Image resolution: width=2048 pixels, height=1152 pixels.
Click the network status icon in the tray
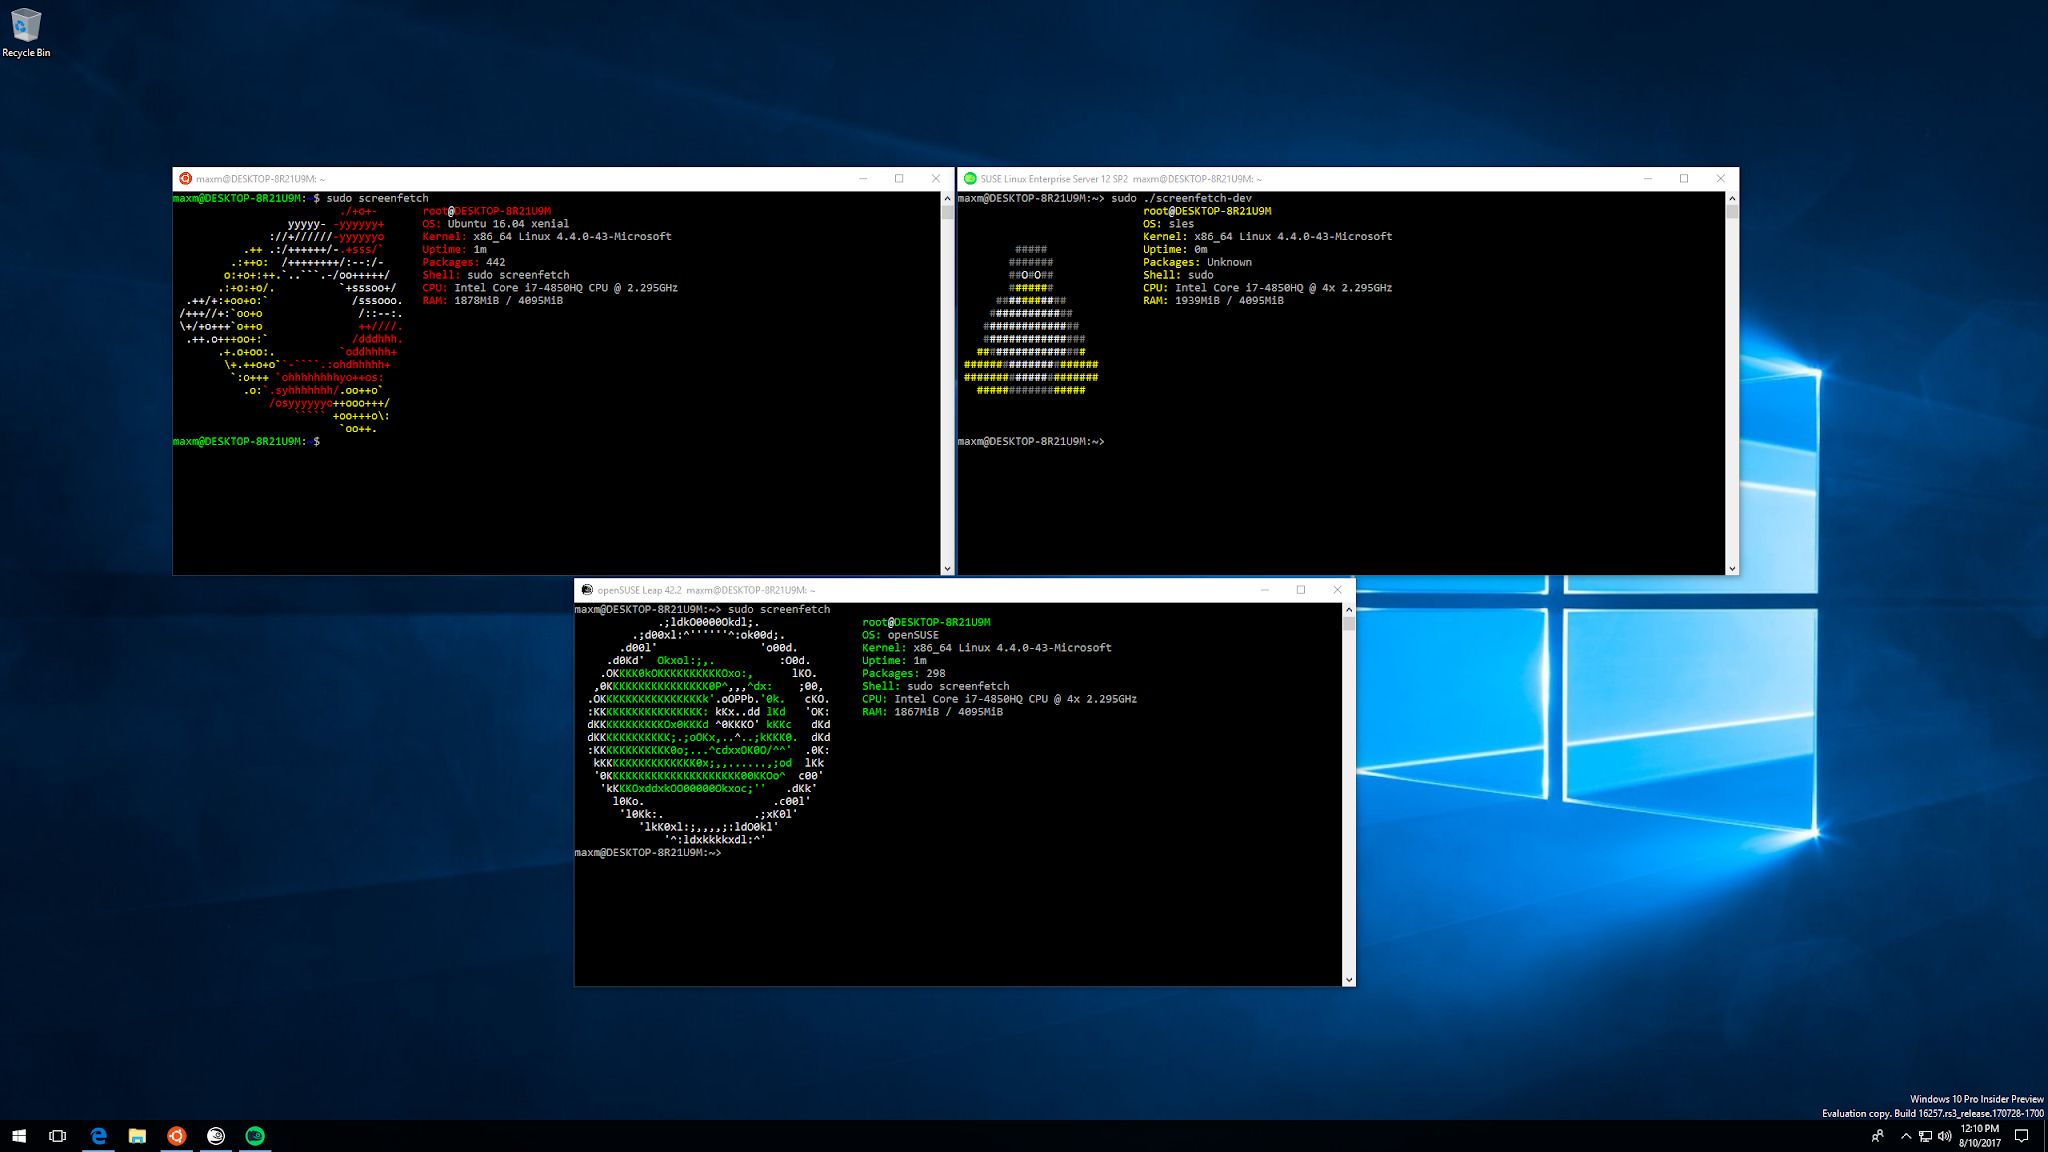[1925, 1136]
